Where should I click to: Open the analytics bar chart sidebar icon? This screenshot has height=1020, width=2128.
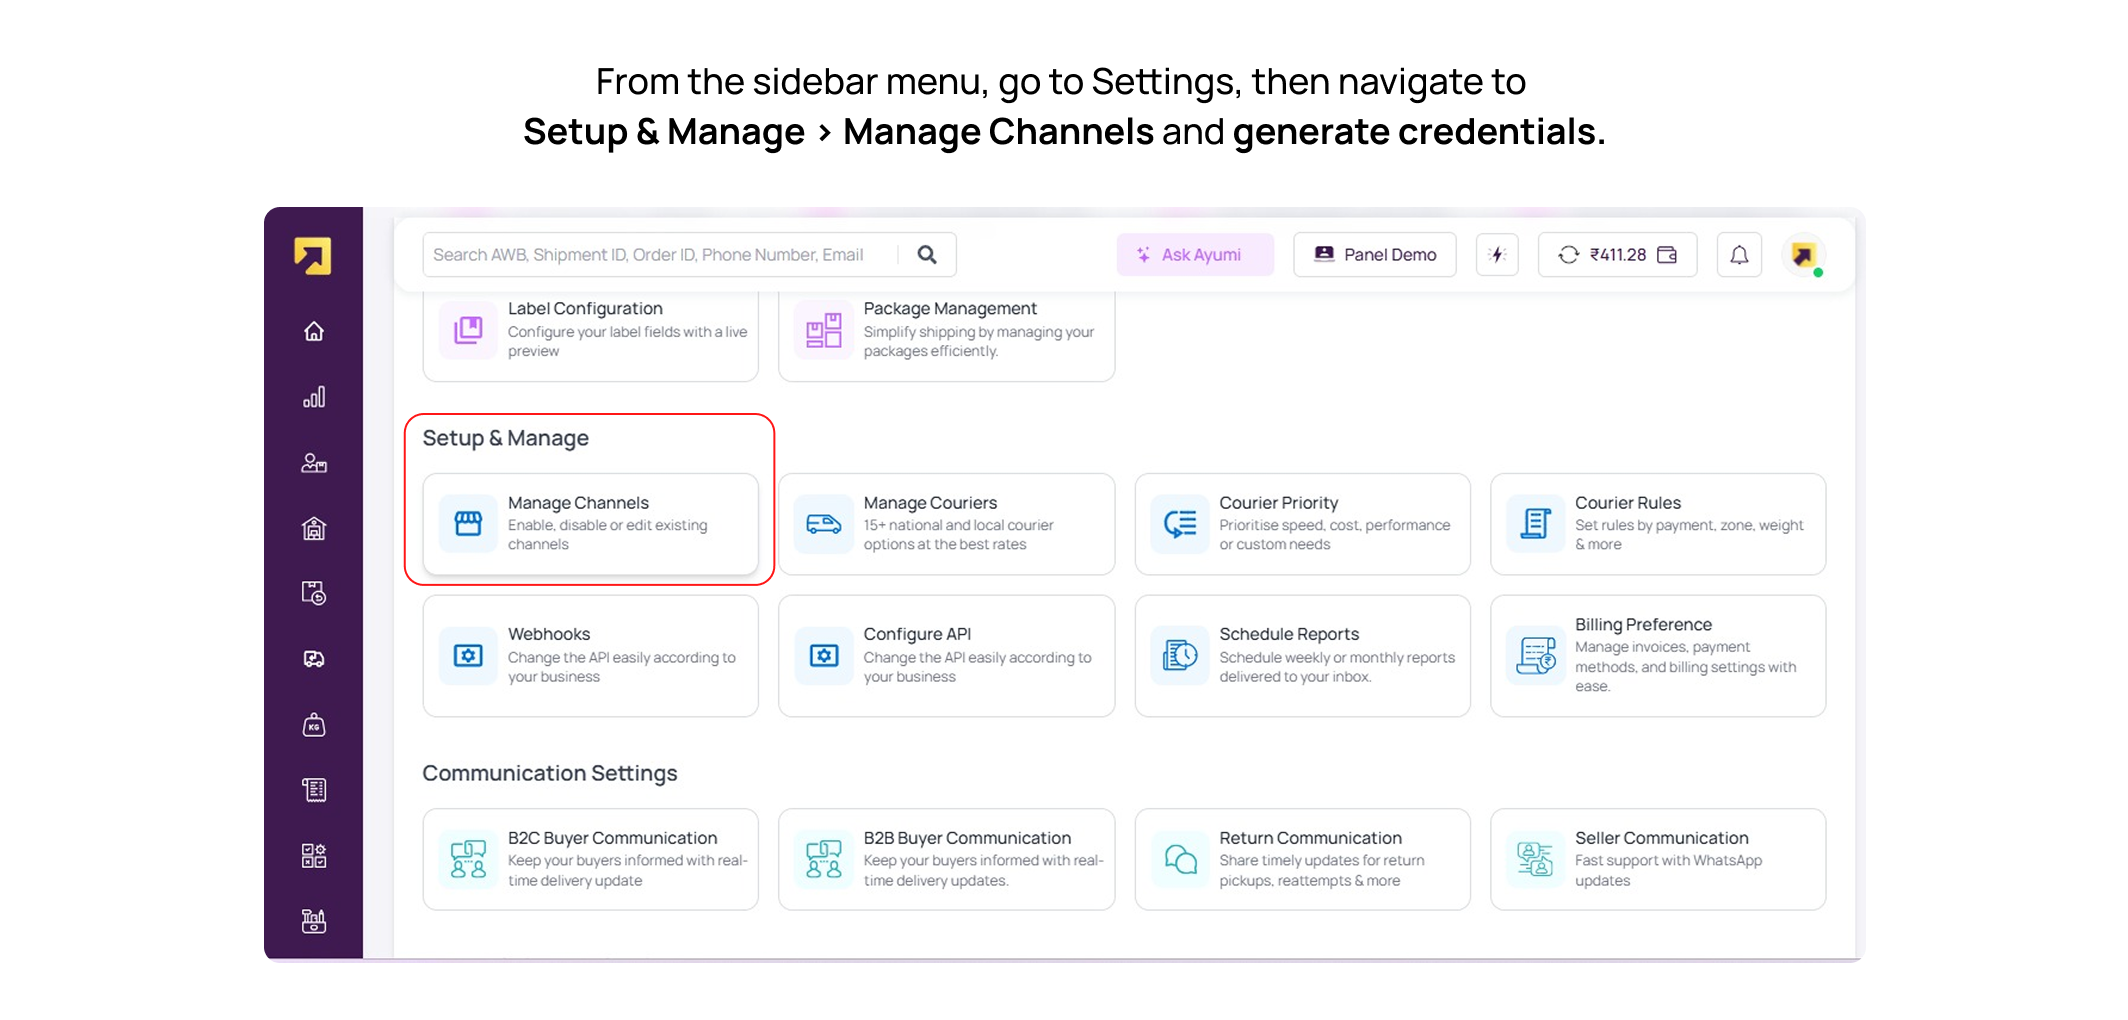[314, 397]
